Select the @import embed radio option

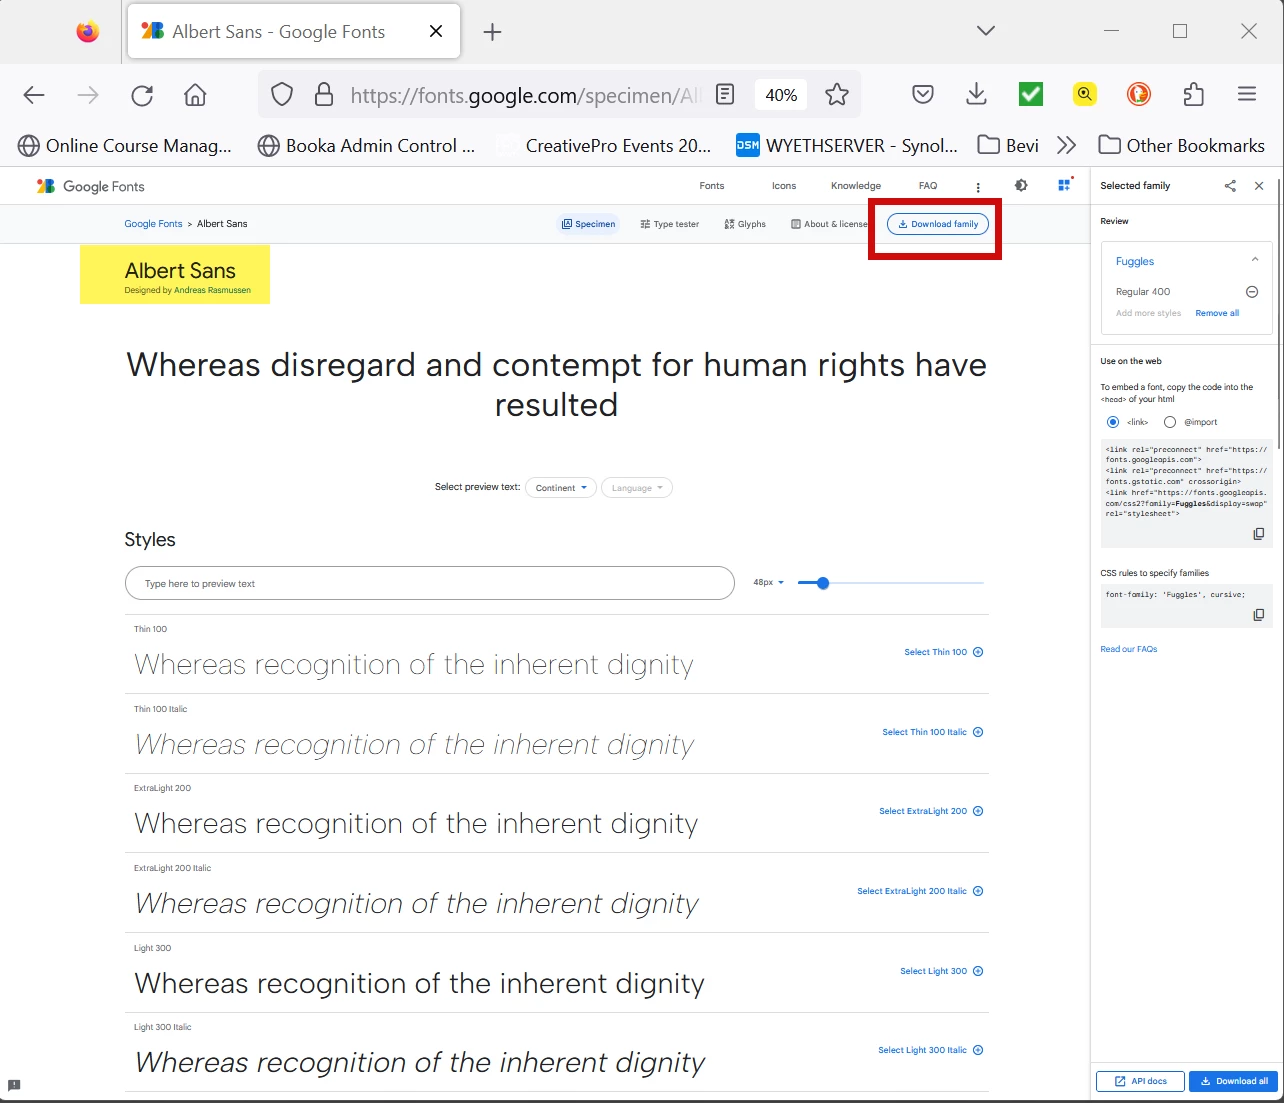(x=1170, y=422)
